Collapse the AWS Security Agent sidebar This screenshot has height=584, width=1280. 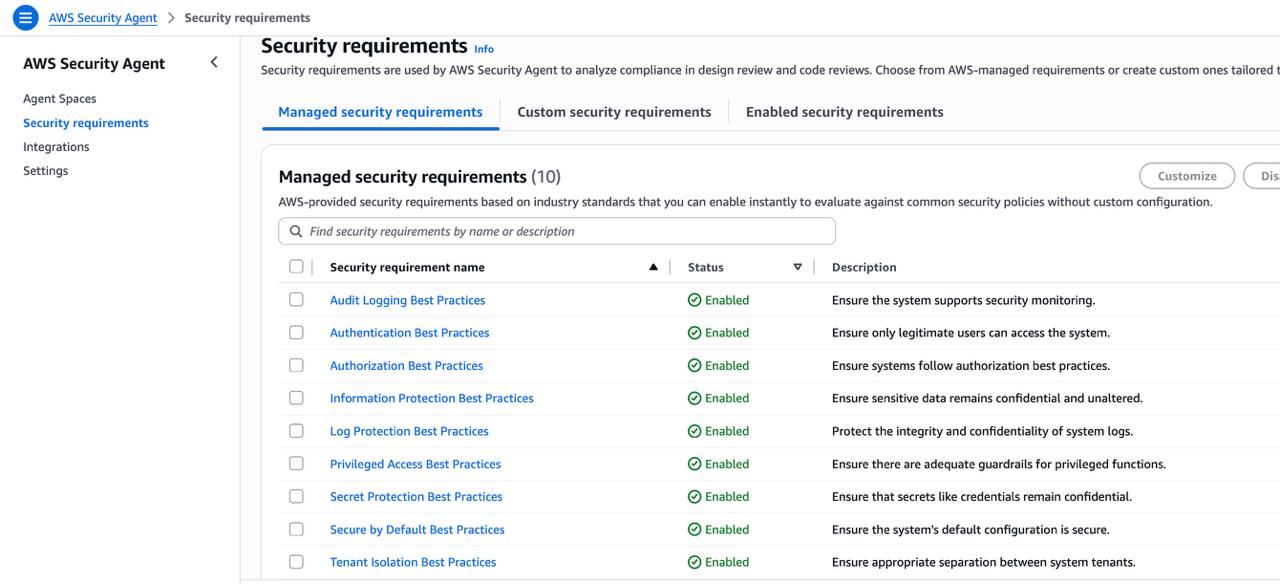click(x=213, y=63)
